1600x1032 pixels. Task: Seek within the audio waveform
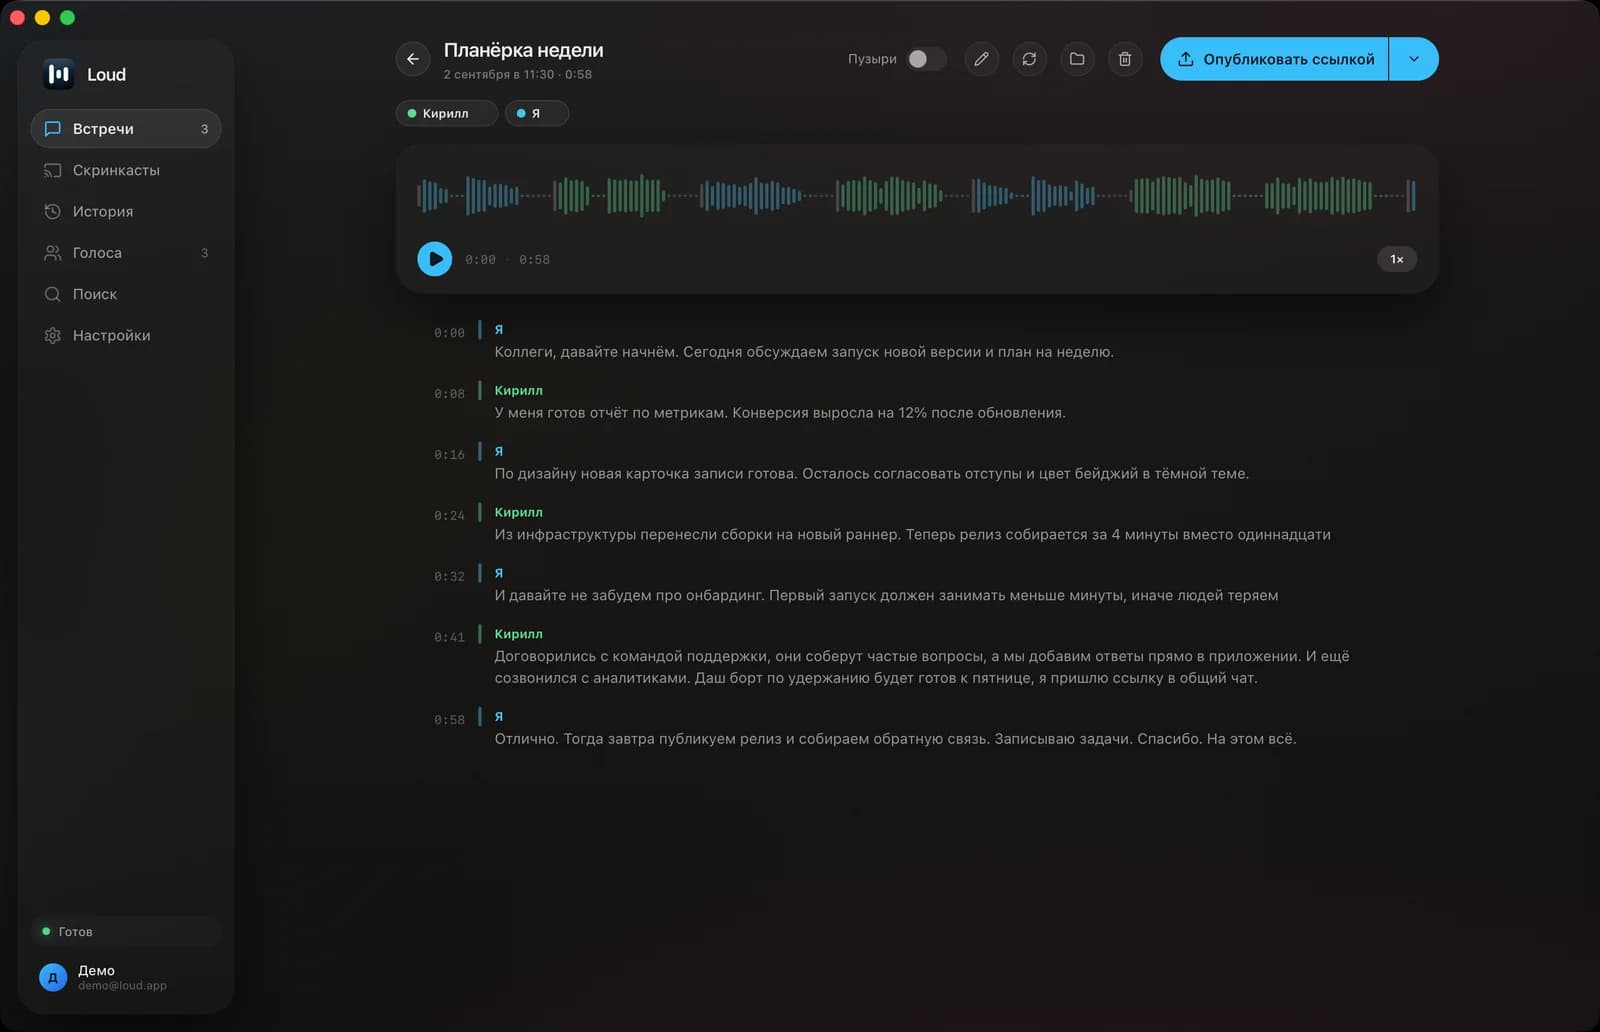pyautogui.click(x=916, y=196)
